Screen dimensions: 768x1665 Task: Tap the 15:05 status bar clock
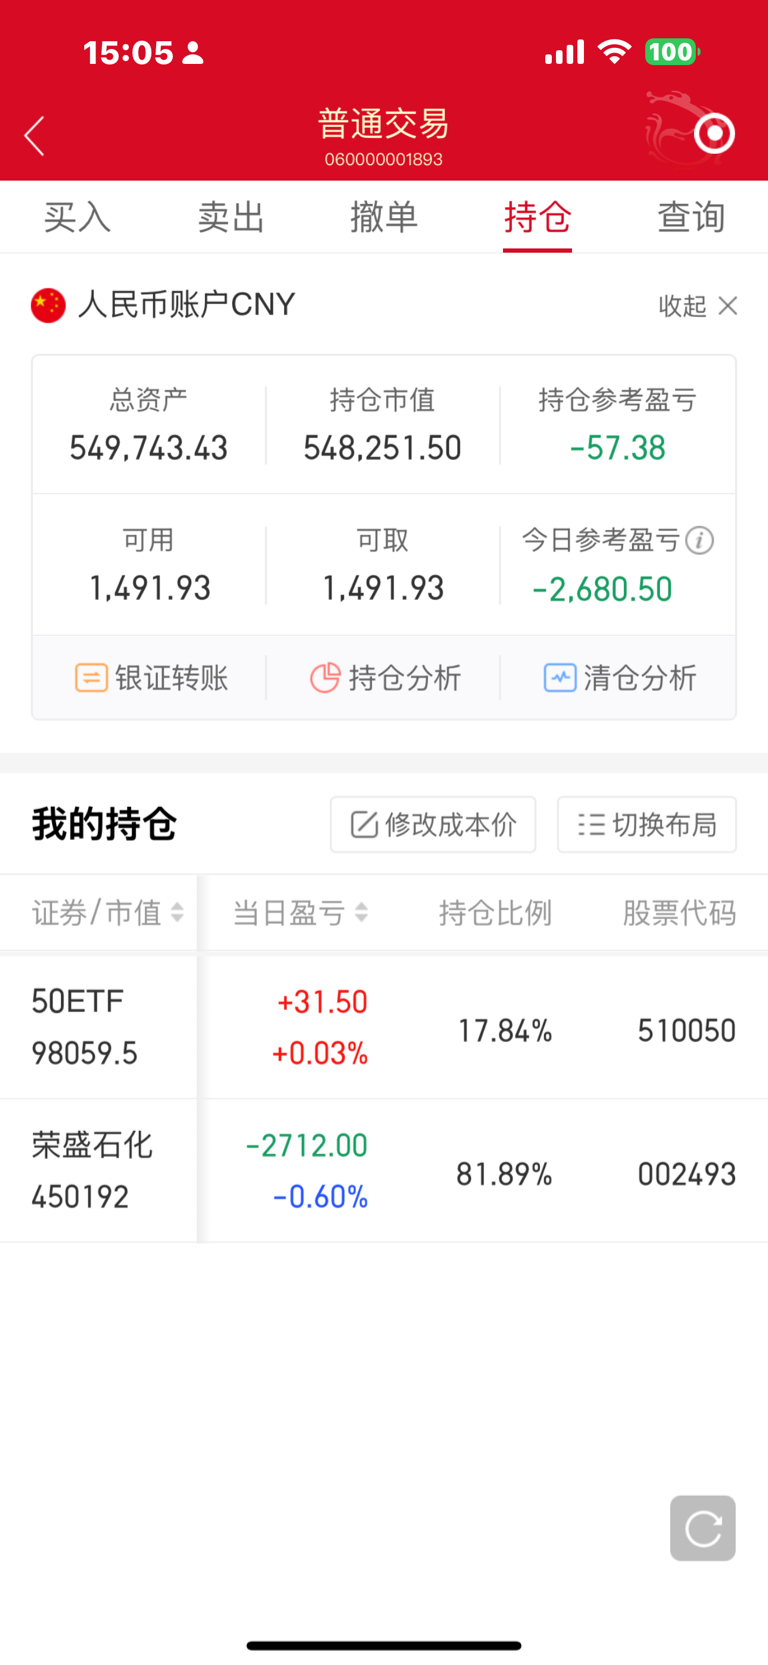tap(128, 52)
